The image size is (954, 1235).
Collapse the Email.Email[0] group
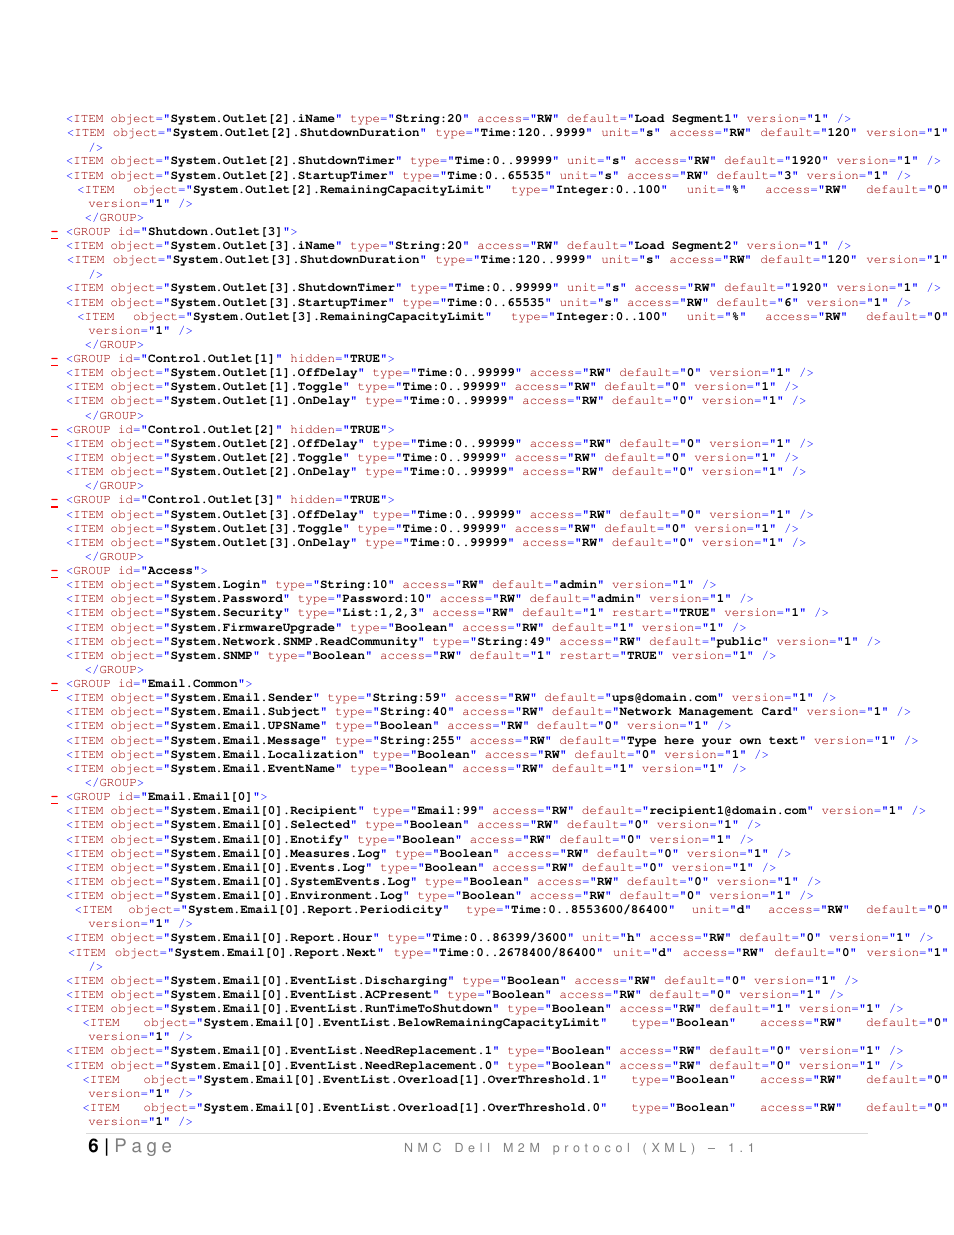pos(54,797)
